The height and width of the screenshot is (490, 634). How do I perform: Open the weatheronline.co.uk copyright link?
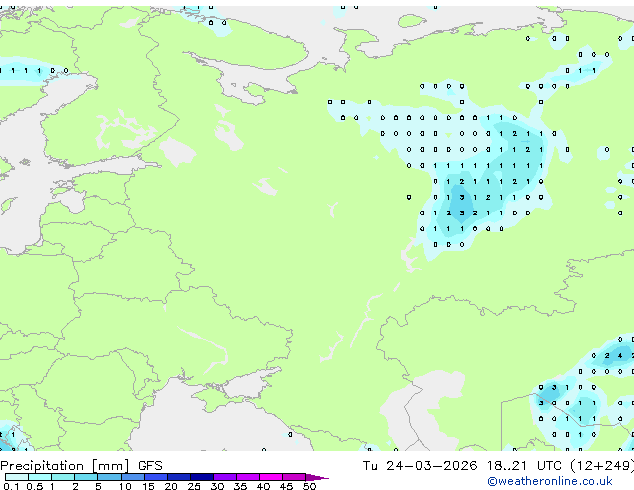click(x=550, y=481)
